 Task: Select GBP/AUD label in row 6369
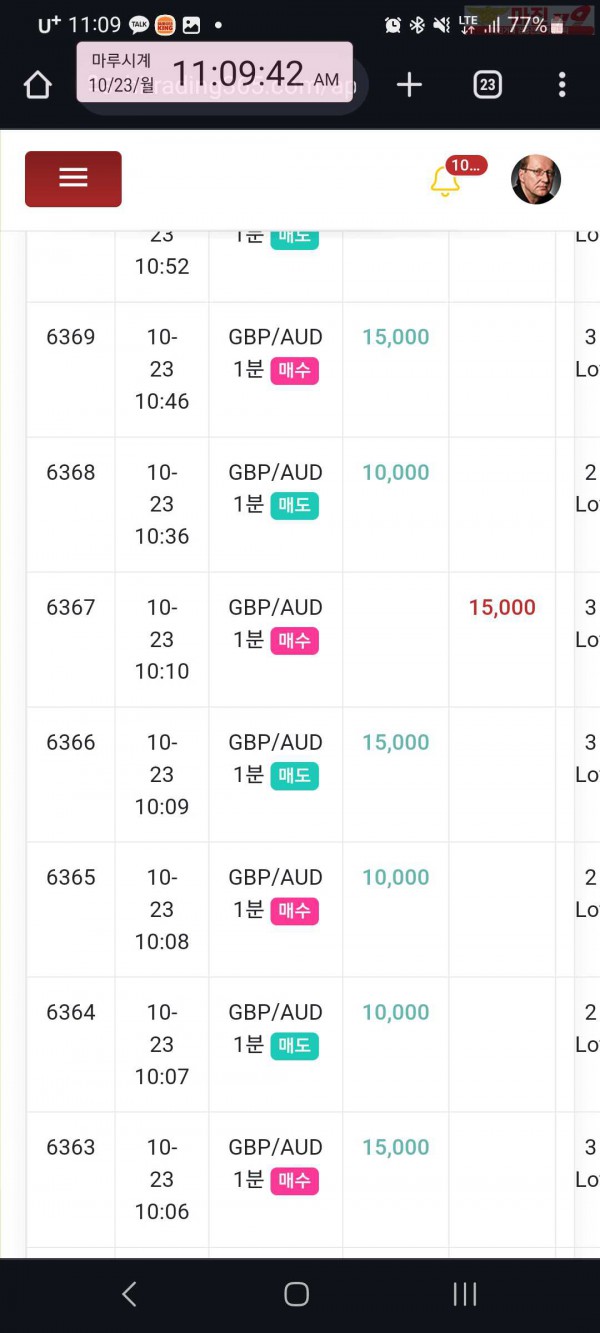click(275, 337)
